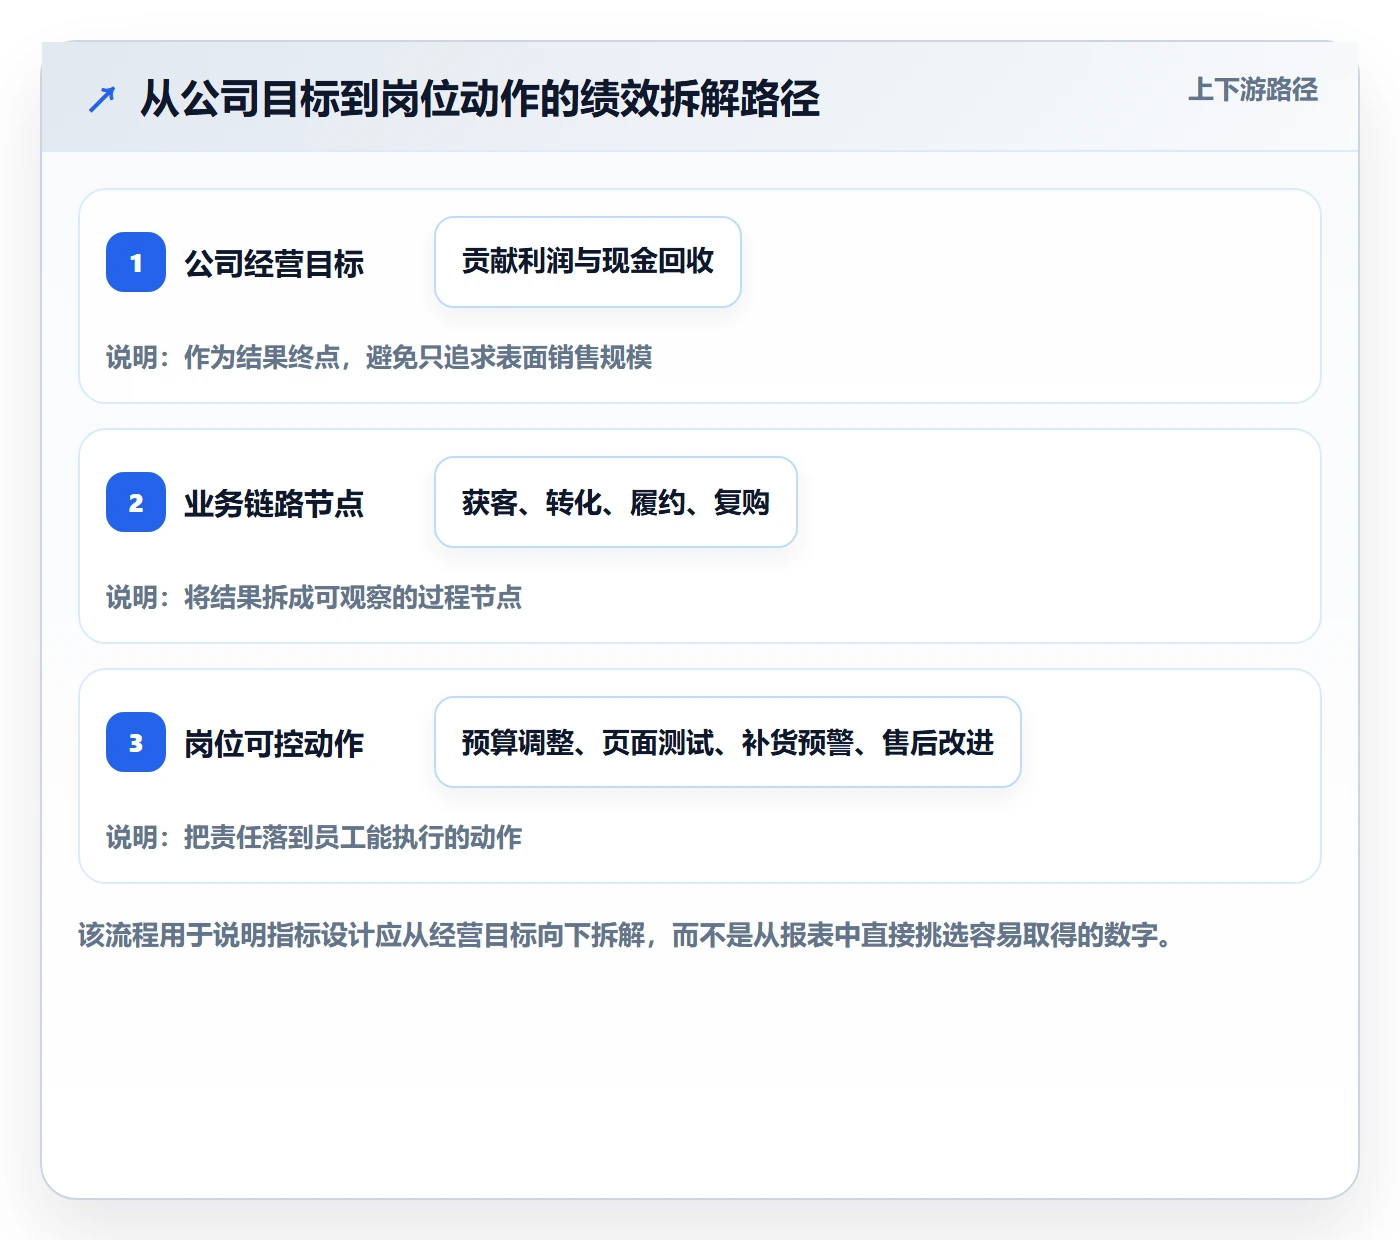
Task: Click the arrow icon beside the title
Action: [x=102, y=99]
